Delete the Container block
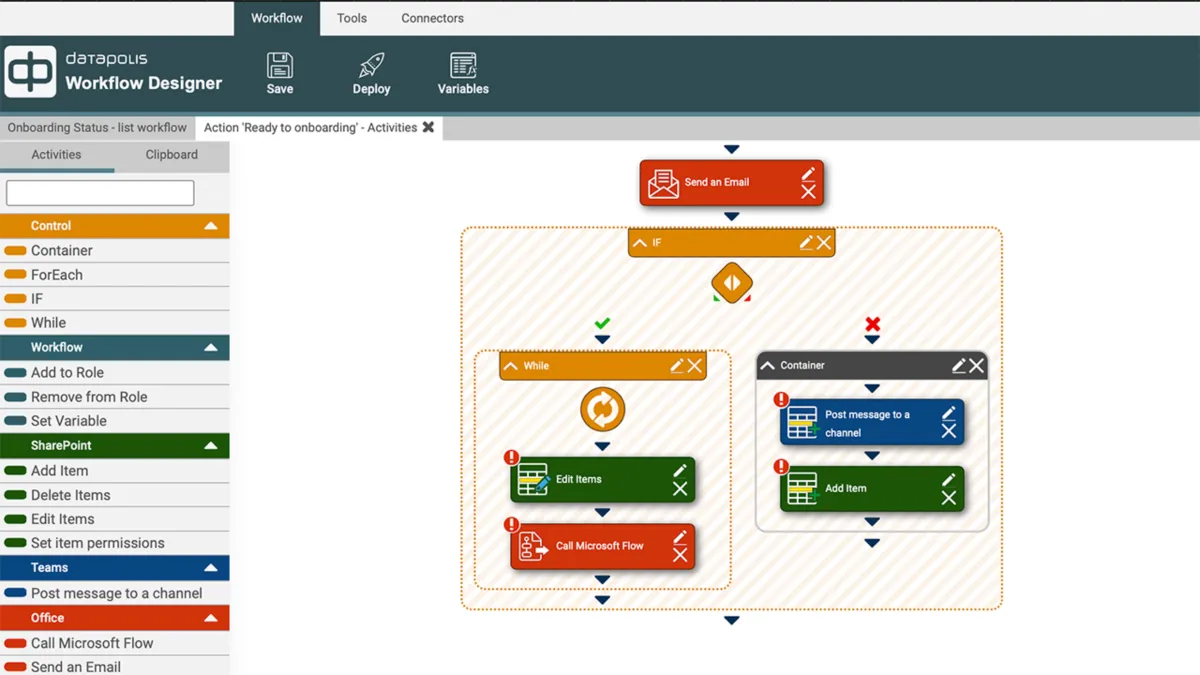Viewport: 1200px width, 675px height. click(x=976, y=365)
